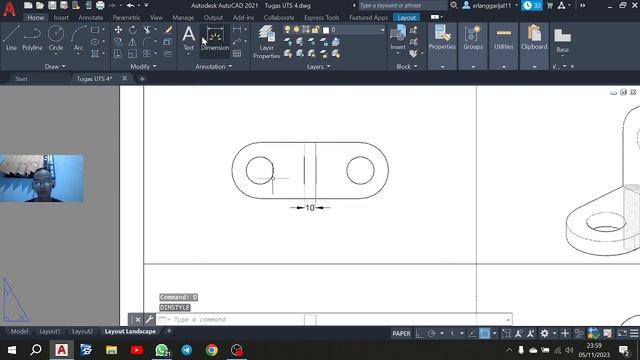Toggle Clean Screen in status bar
Image resolution: width=640 pixels, height=360 pixels.
622,333
